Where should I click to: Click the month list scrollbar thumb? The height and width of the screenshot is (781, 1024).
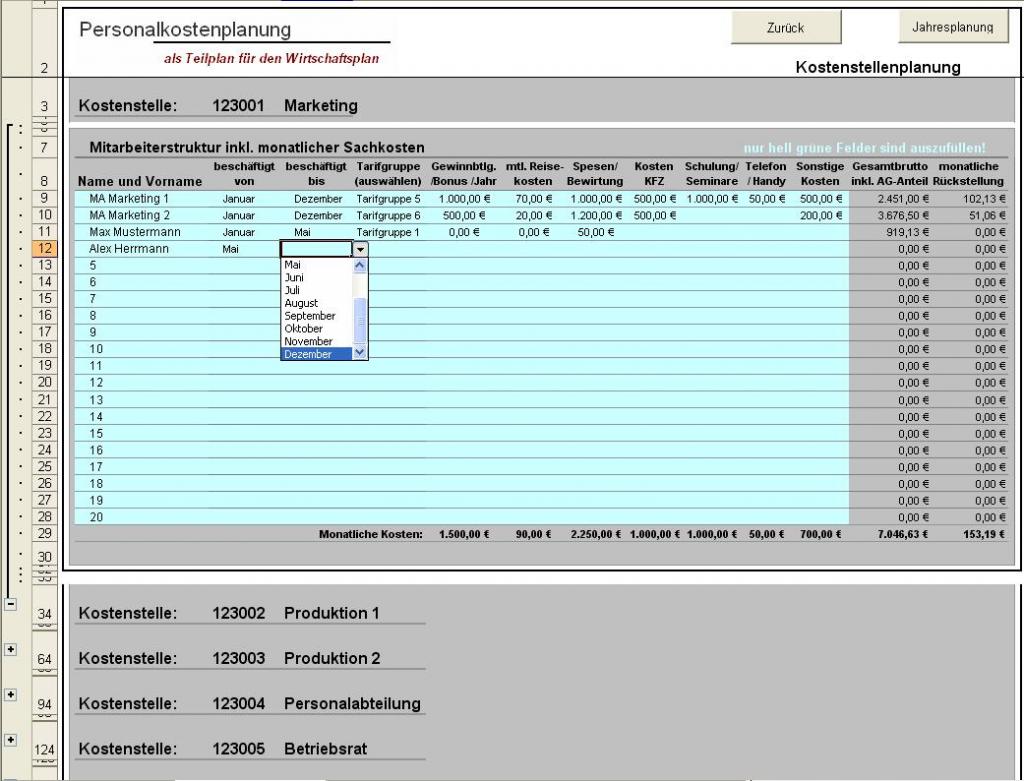tap(361, 320)
